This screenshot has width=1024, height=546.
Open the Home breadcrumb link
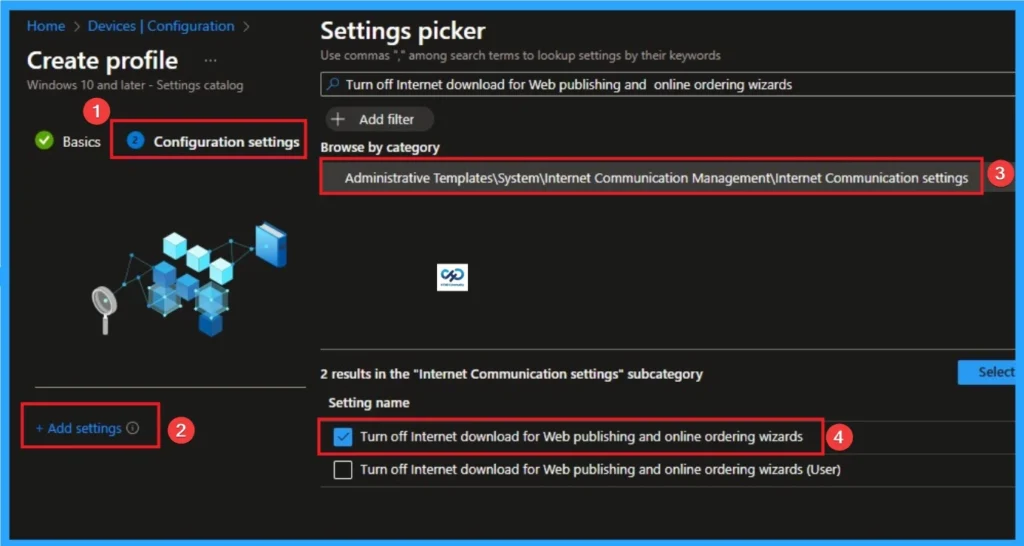pyautogui.click(x=46, y=27)
